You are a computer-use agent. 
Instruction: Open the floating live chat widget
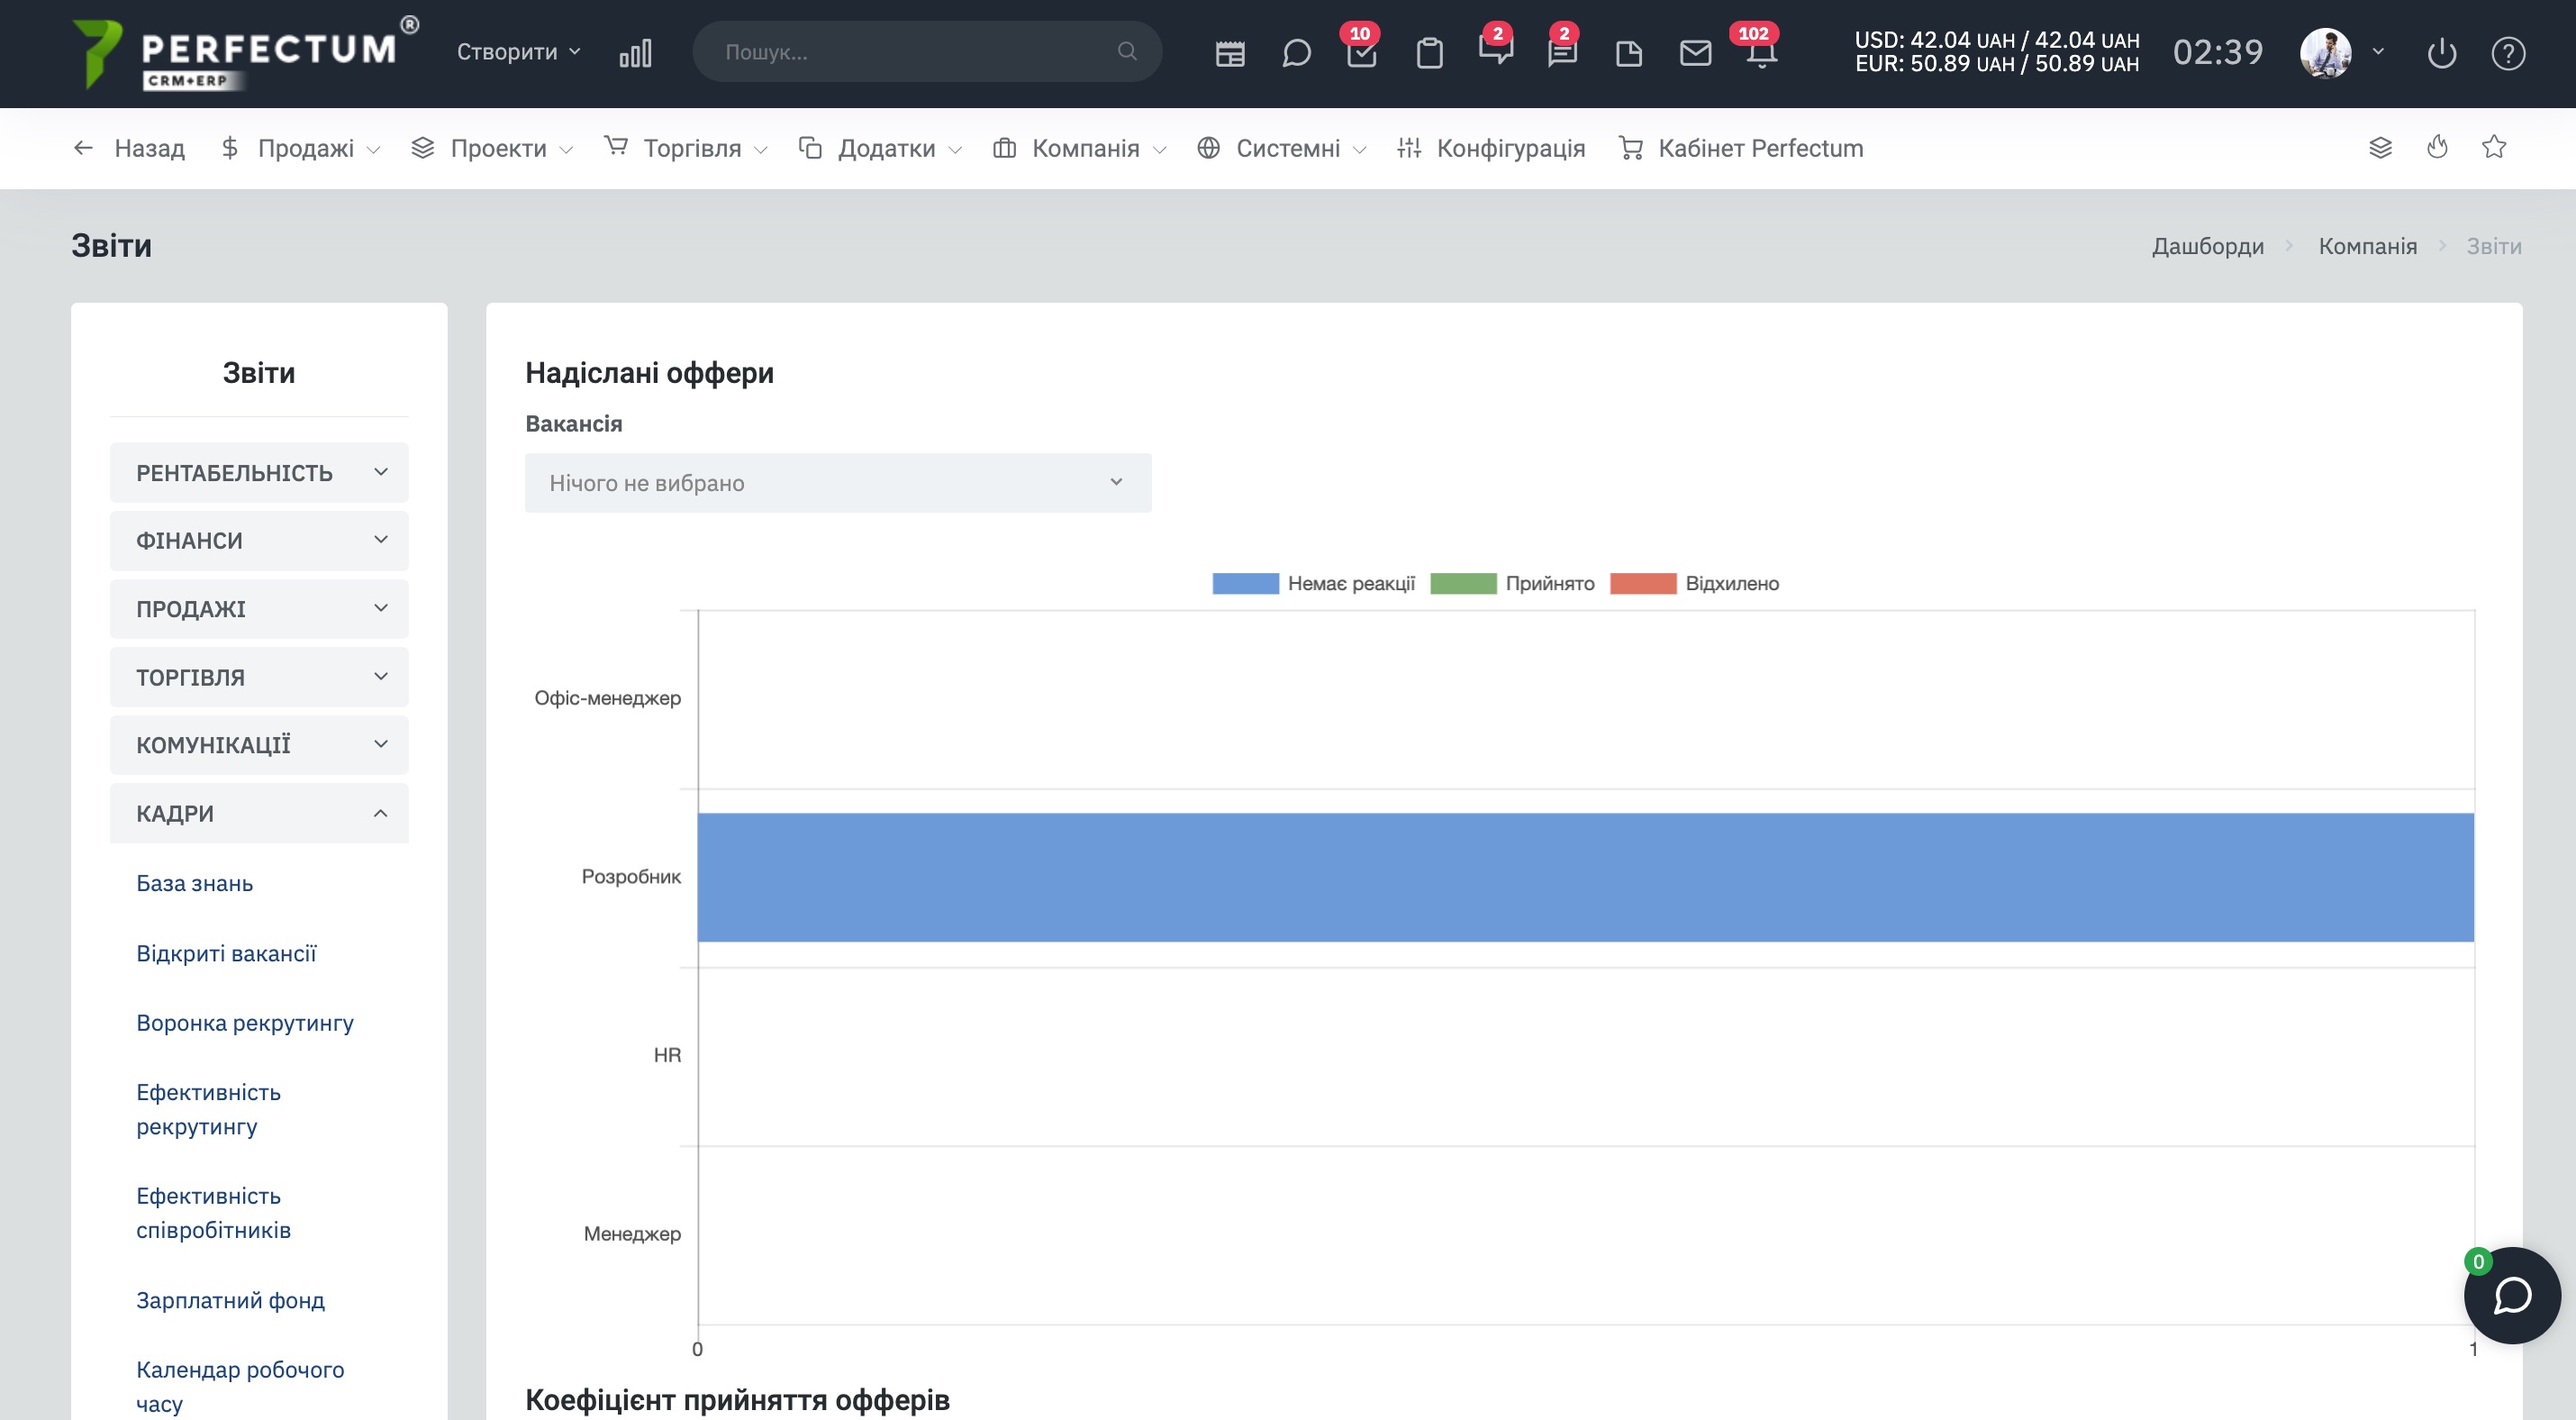coord(2512,1295)
